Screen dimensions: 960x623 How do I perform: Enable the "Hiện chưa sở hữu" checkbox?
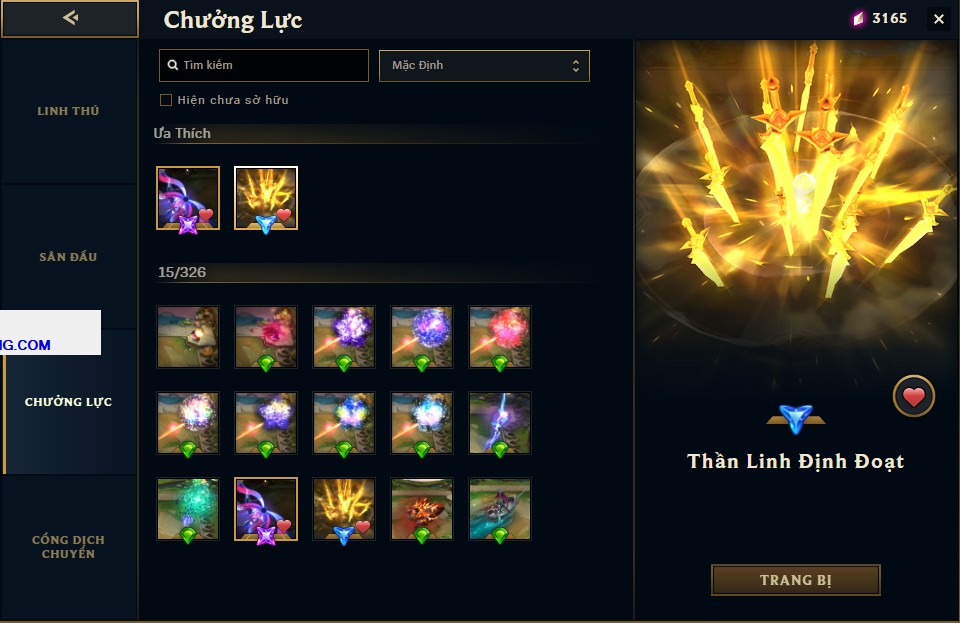pos(165,100)
